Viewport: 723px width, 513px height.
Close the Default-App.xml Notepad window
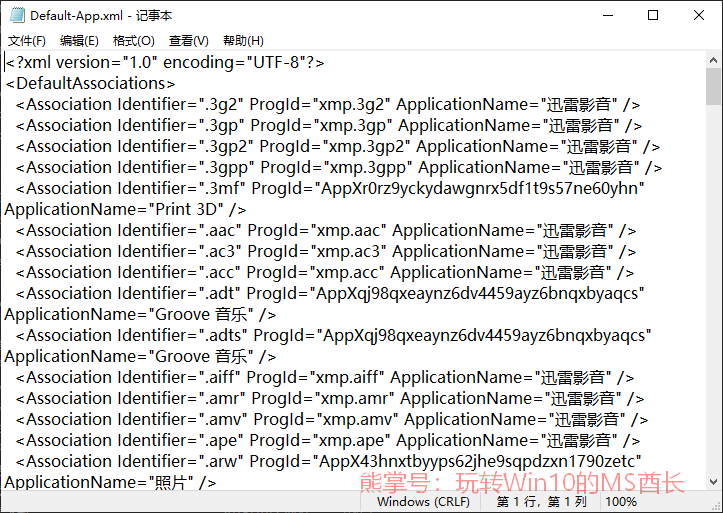(x=699, y=15)
